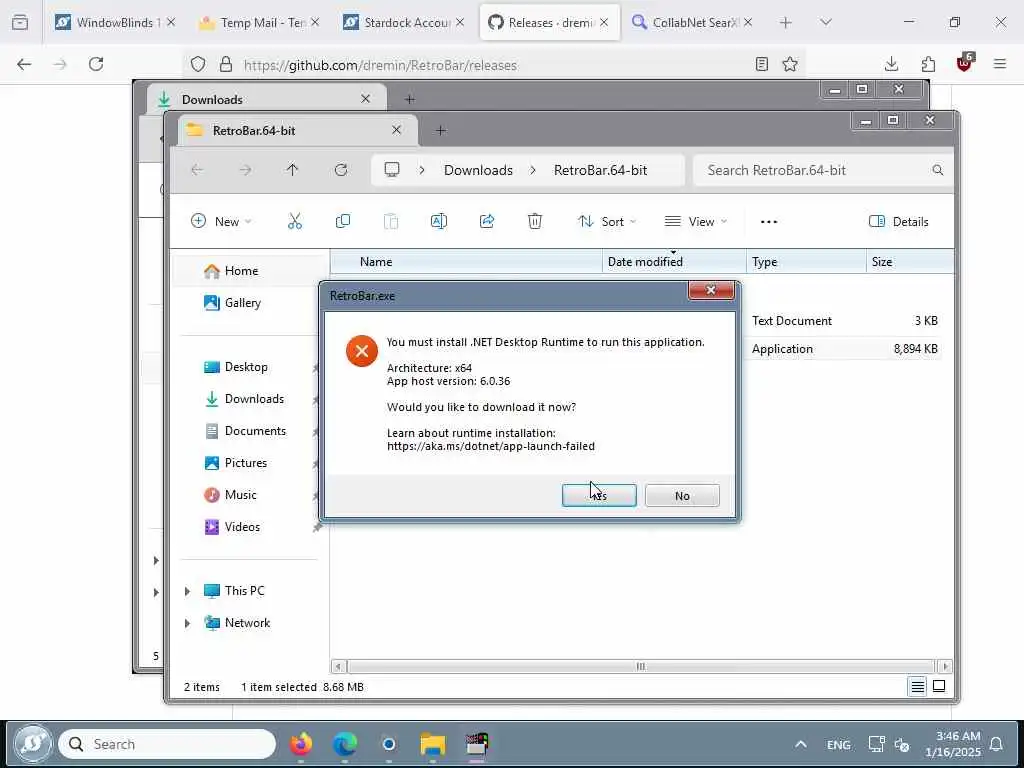
Task: Show hidden system tray icons
Action: click(x=801, y=744)
